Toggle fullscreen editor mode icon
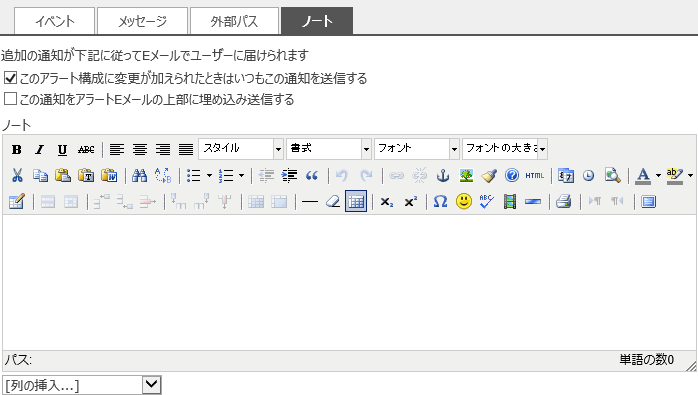Image resolution: width=698 pixels, height=395 pixels. [649, 202]
